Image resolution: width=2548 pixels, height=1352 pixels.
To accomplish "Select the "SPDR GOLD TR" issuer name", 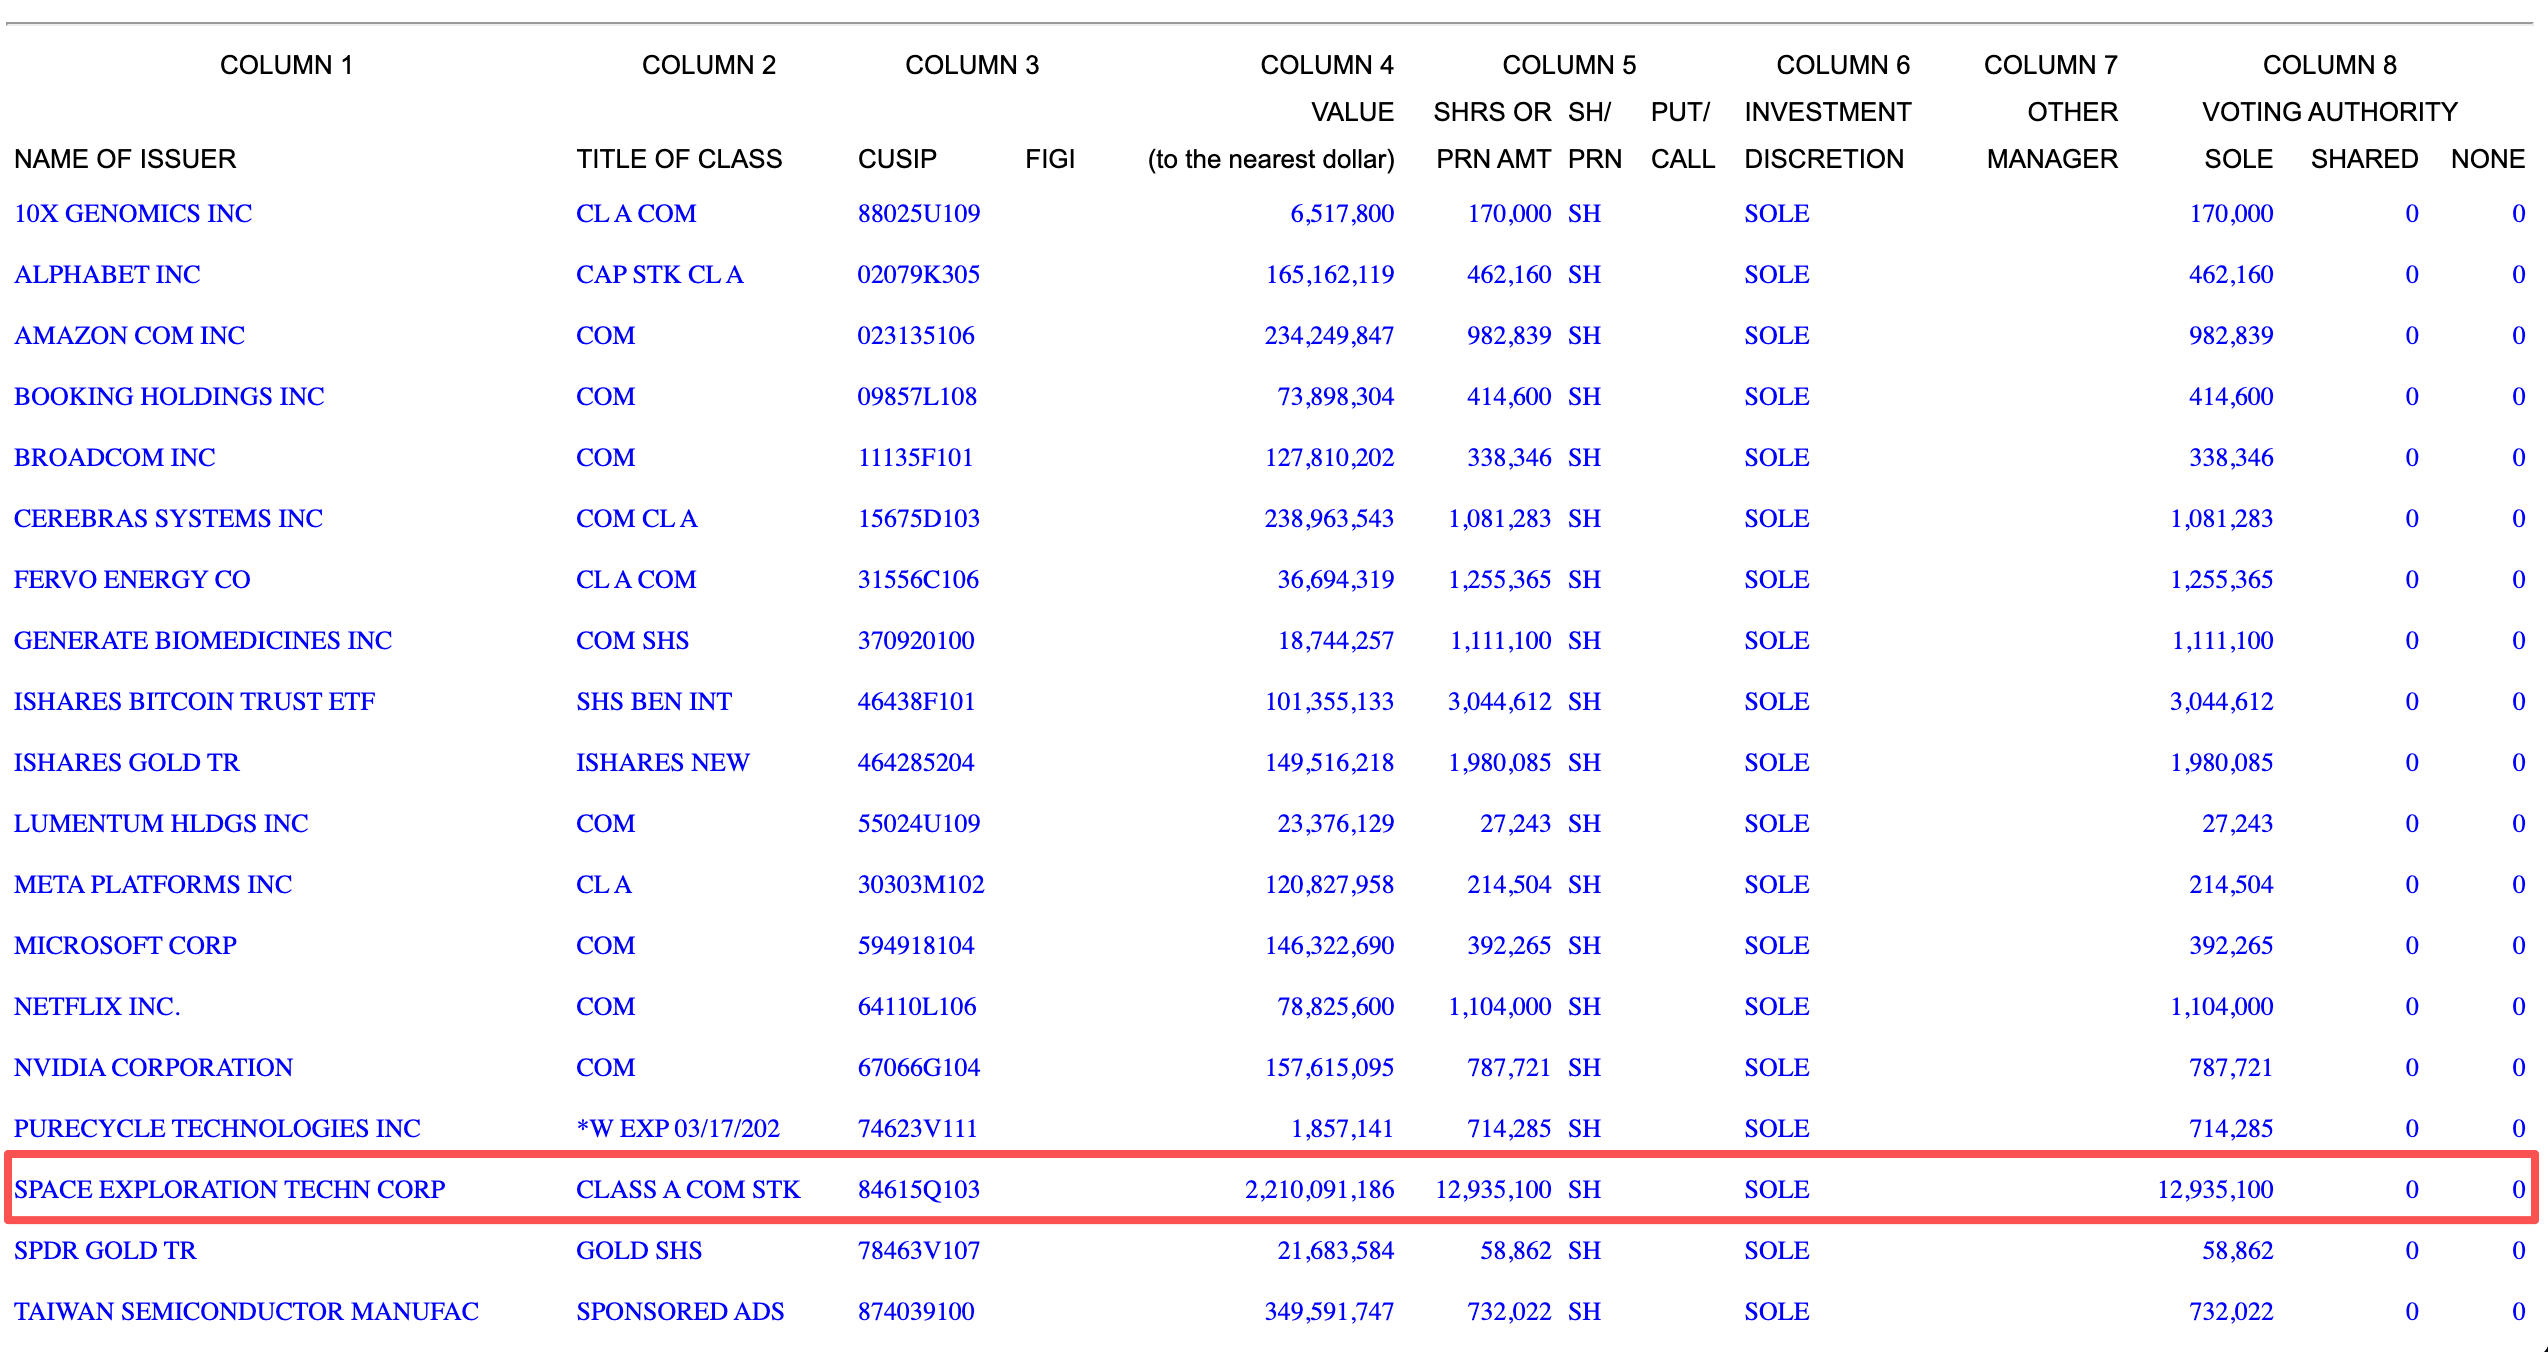I will (x=105, y=1250).
